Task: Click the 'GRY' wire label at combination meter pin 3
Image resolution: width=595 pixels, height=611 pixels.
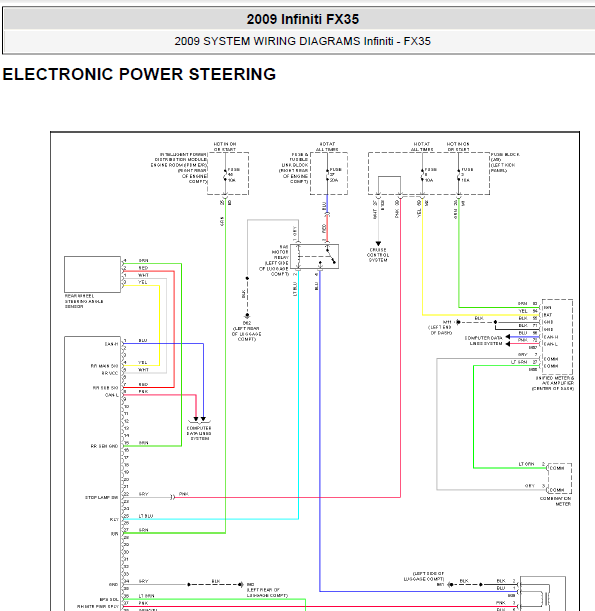Action: (x=530, y=486)
